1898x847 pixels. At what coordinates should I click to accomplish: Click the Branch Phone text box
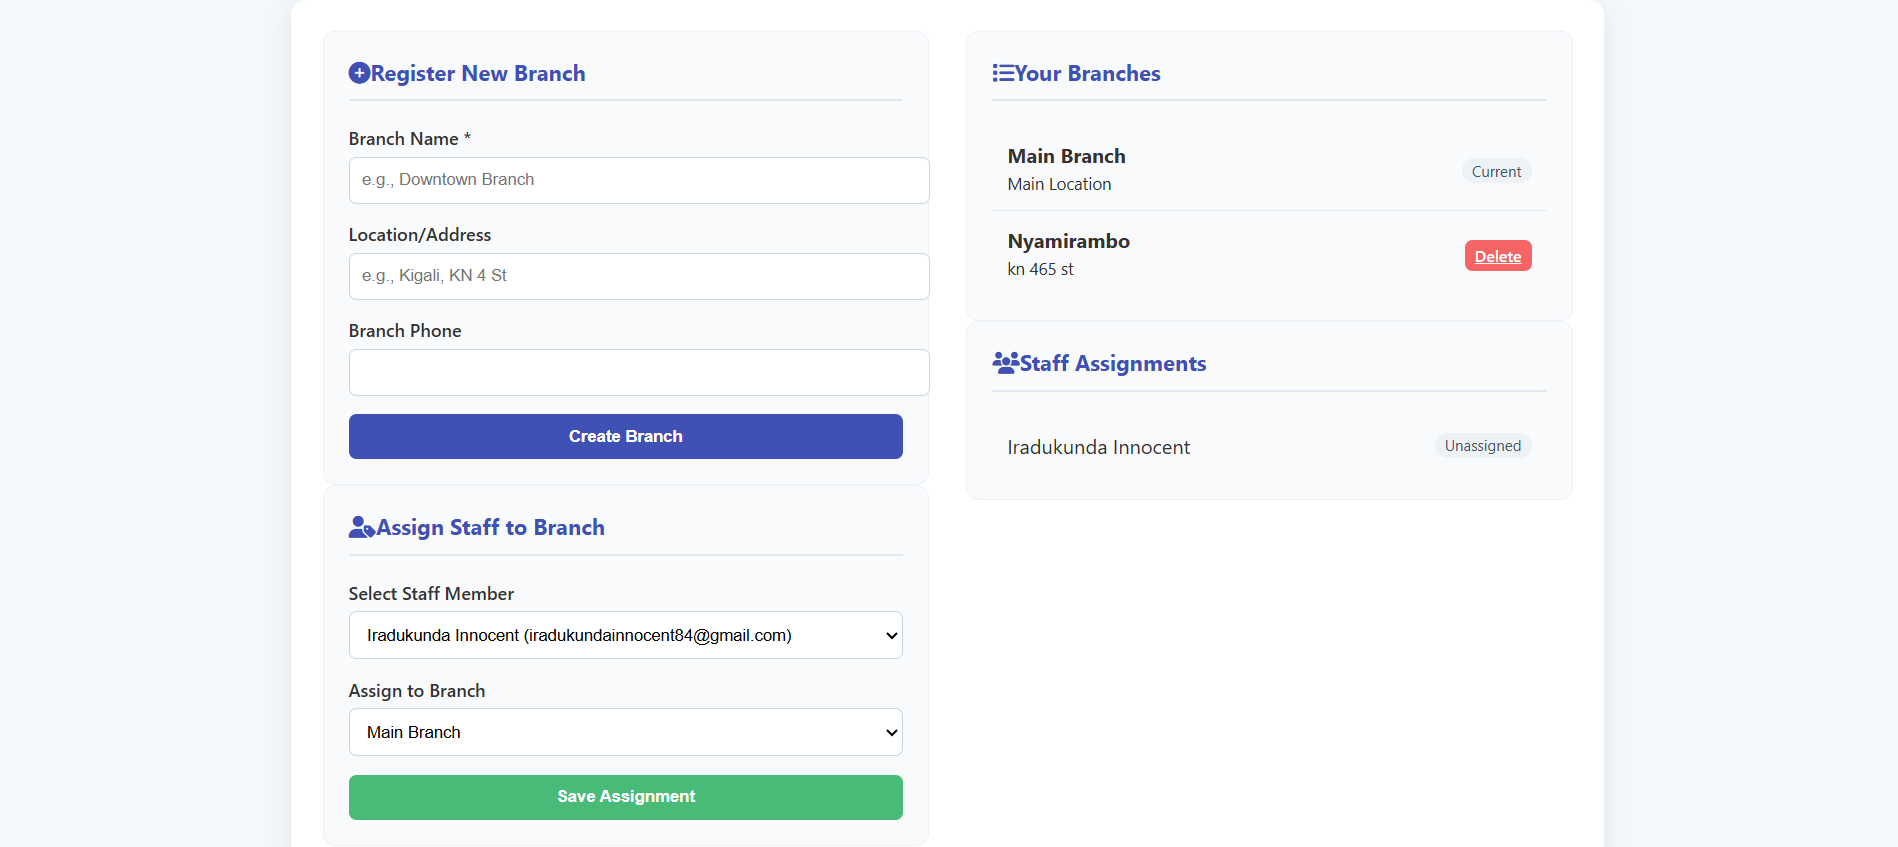click(638, 372)
